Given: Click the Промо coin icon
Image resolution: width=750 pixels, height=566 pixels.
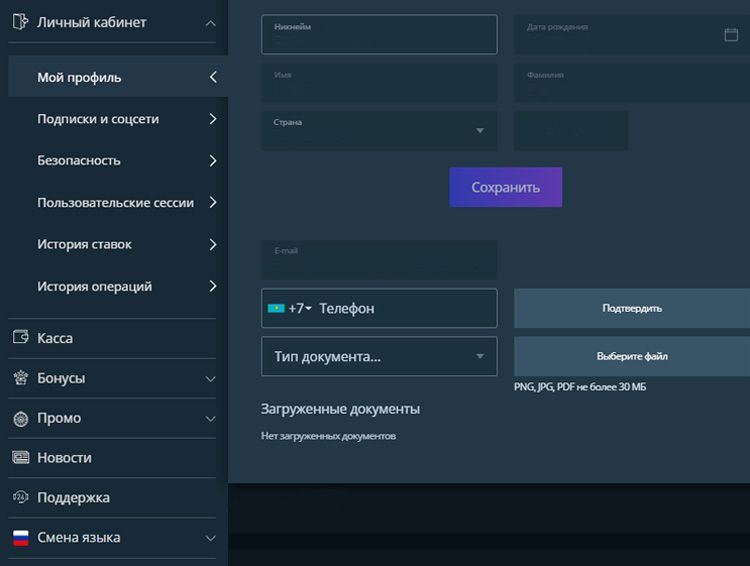Looking at the screenshot, I should 20,418.
